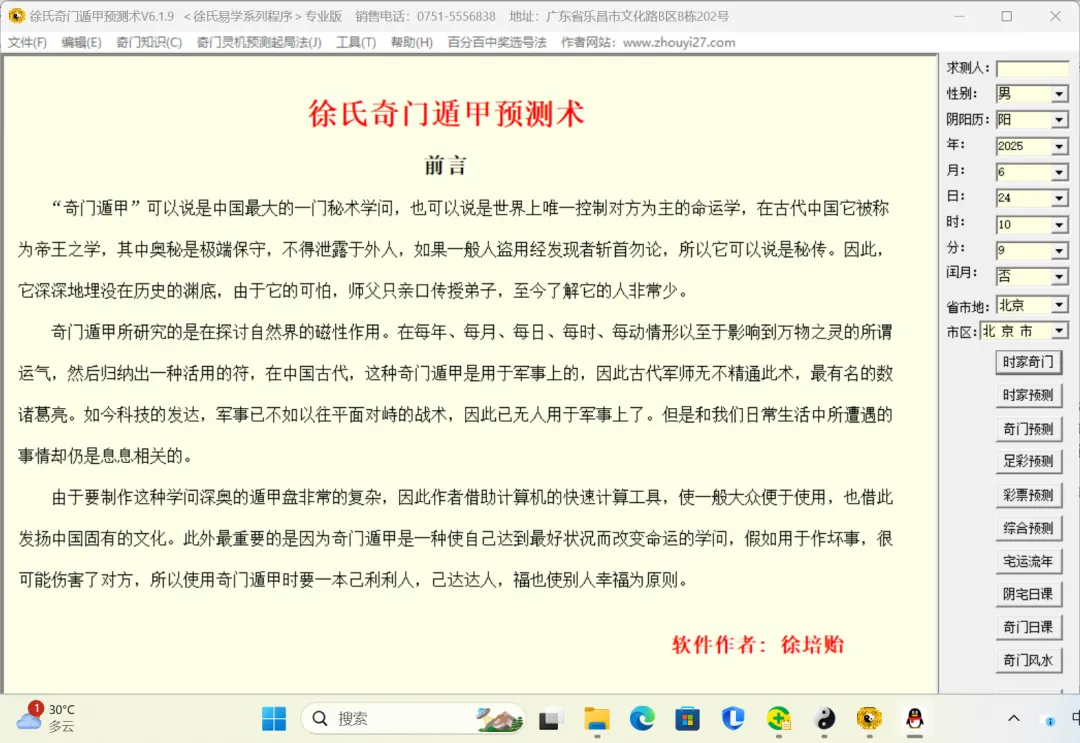
Task: Click the taskbar search magnifier icon
Action: pos(320,718)
